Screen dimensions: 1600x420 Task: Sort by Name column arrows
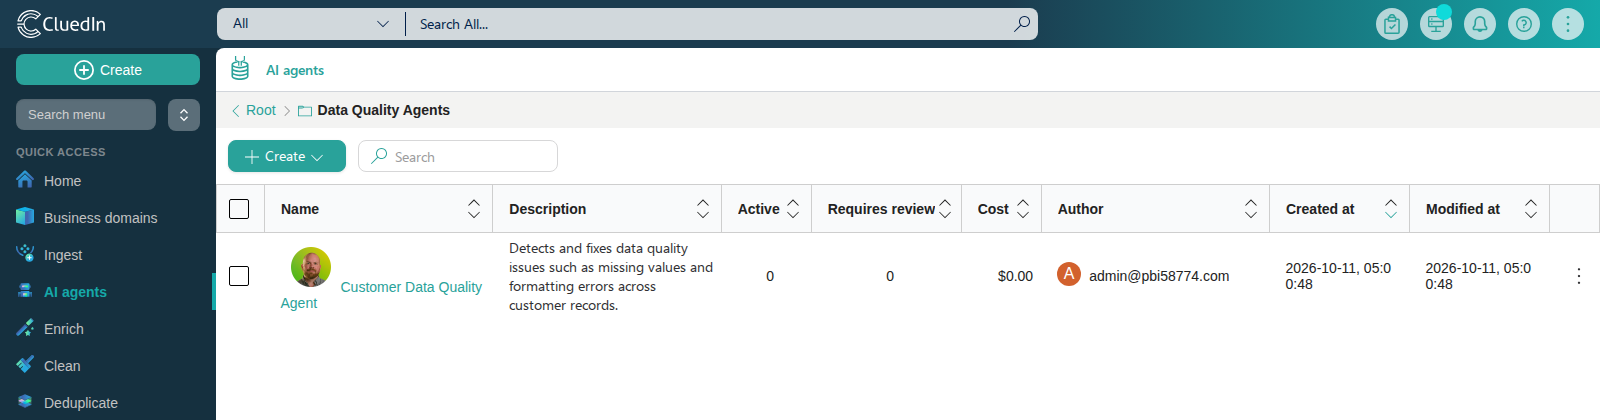474,209
